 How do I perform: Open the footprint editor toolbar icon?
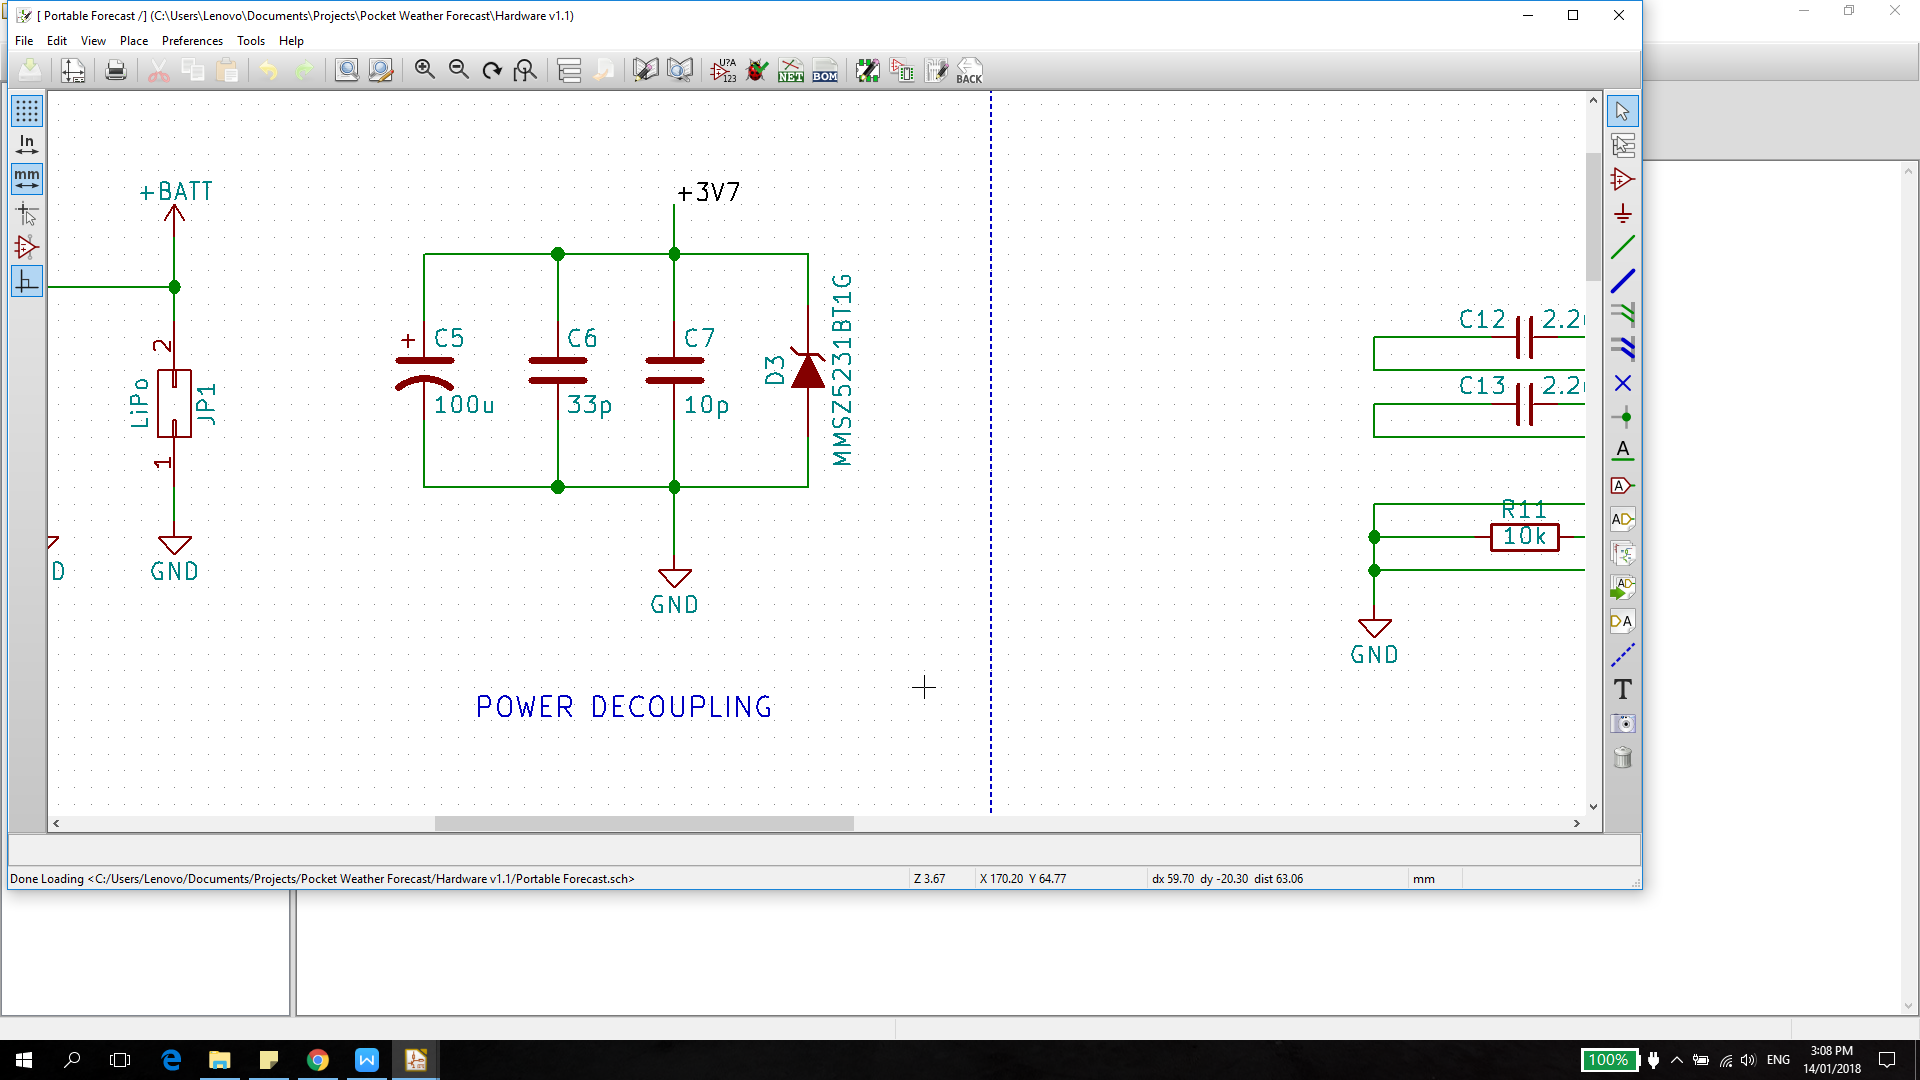868,70
